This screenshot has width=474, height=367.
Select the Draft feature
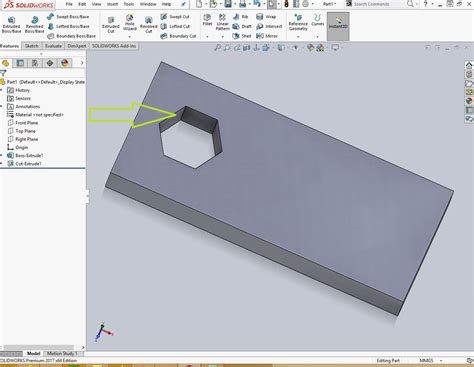[x=242, y=26]
